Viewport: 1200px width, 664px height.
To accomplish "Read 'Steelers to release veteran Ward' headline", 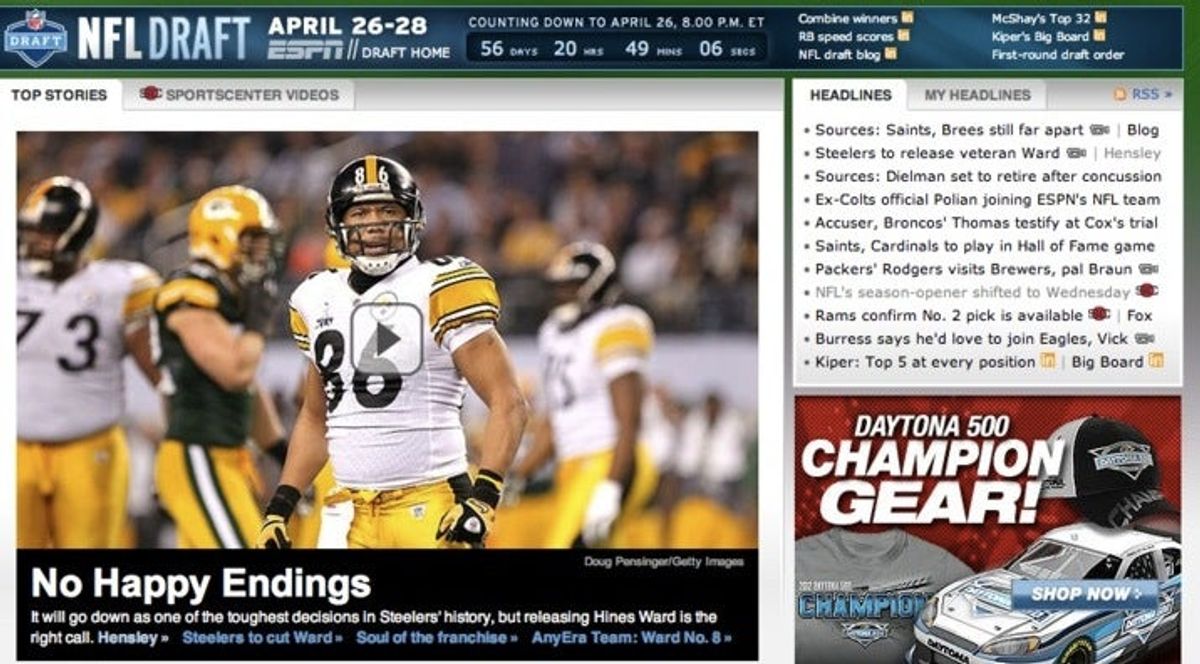I will [937, 153].
